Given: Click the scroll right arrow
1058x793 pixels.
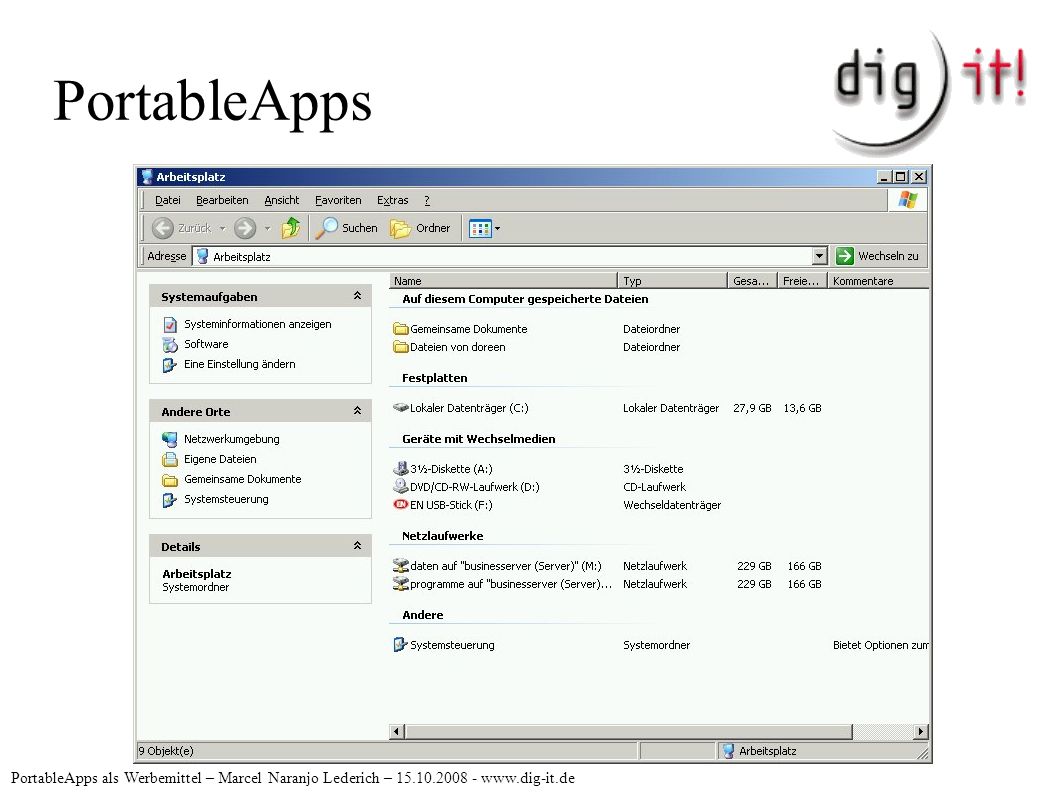Looking at the screenshot, I should click(921, 732).
